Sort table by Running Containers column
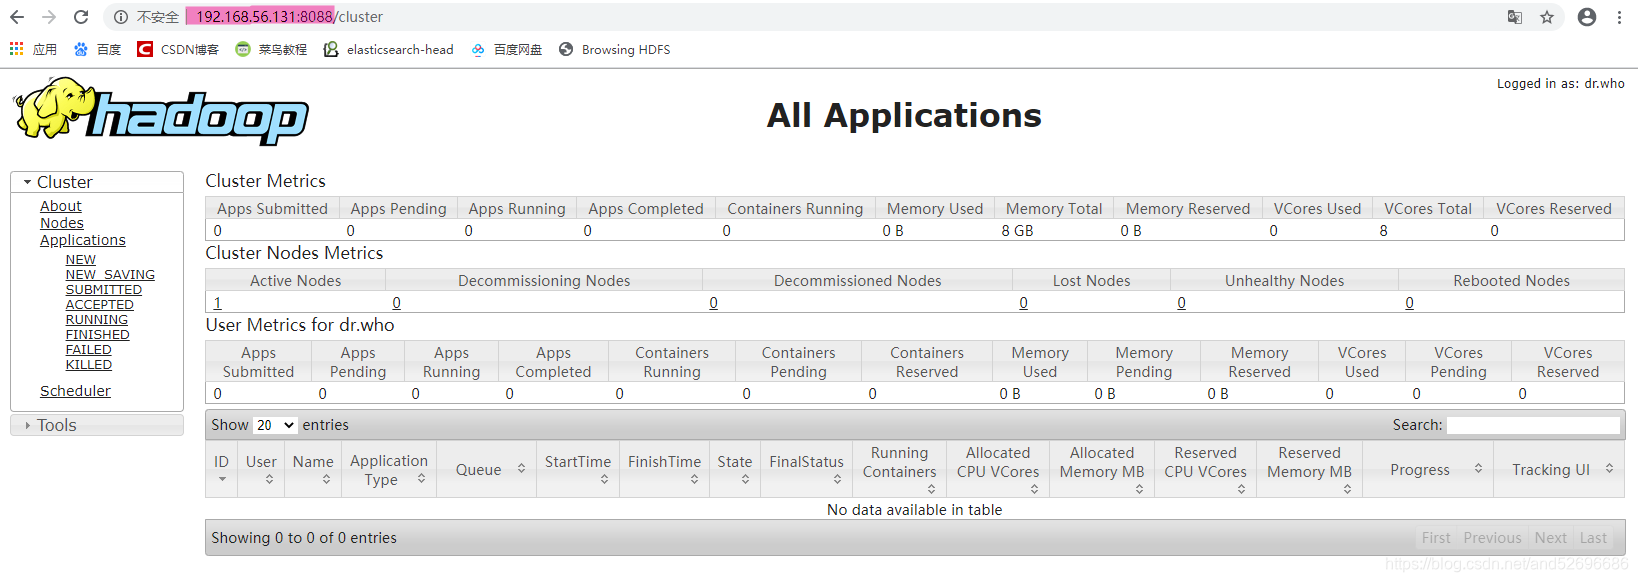Image resolution: width=1638 pixels, height=582 pixels. click(x=900, y=469)
